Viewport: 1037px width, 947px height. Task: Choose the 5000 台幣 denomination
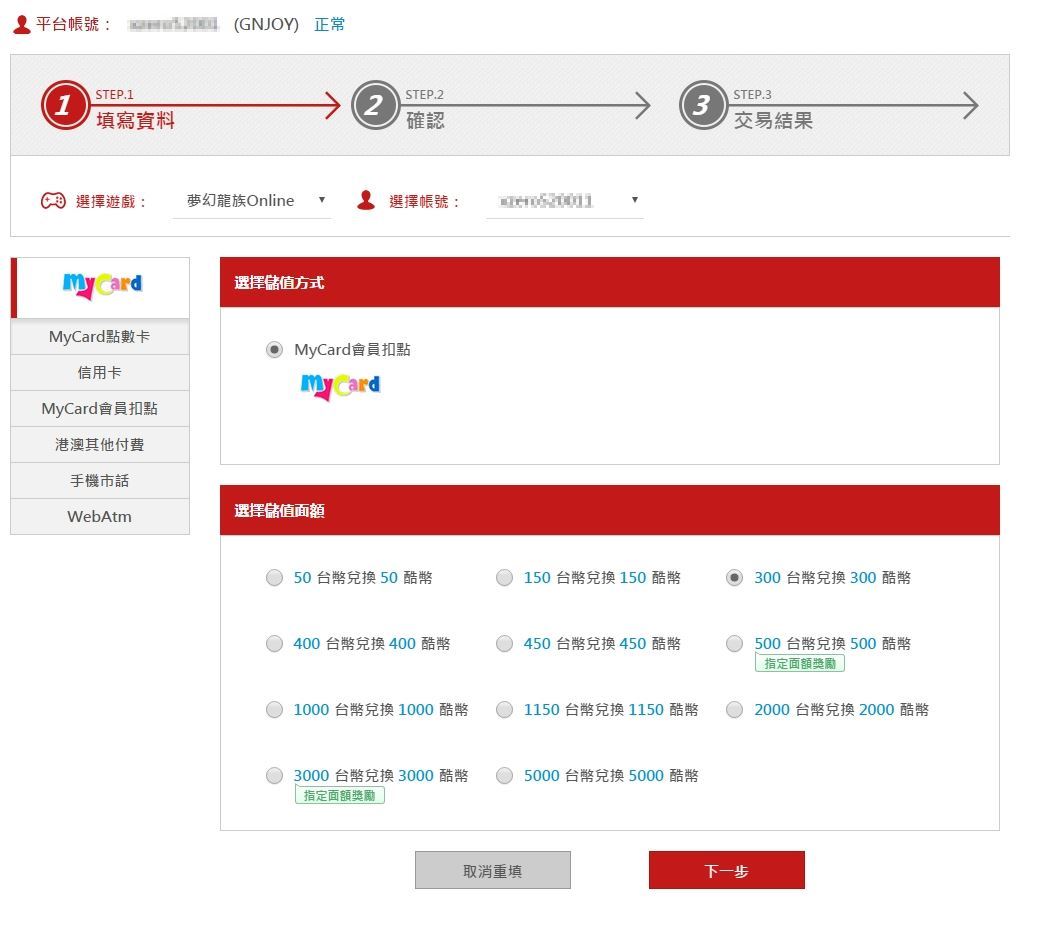tap(504, 775)
